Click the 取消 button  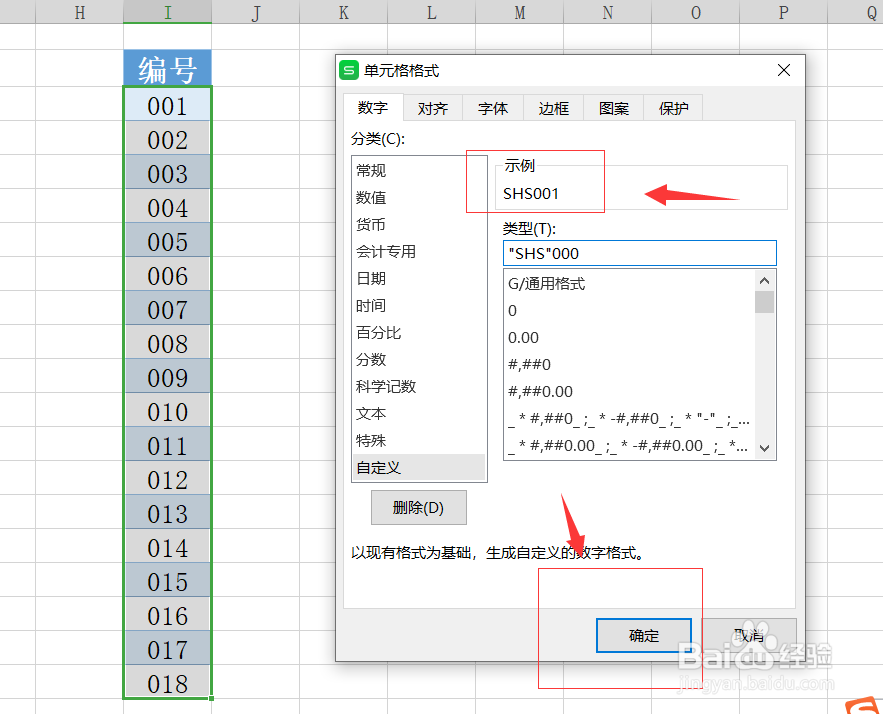pyautogui.click(x=750, y=636)
